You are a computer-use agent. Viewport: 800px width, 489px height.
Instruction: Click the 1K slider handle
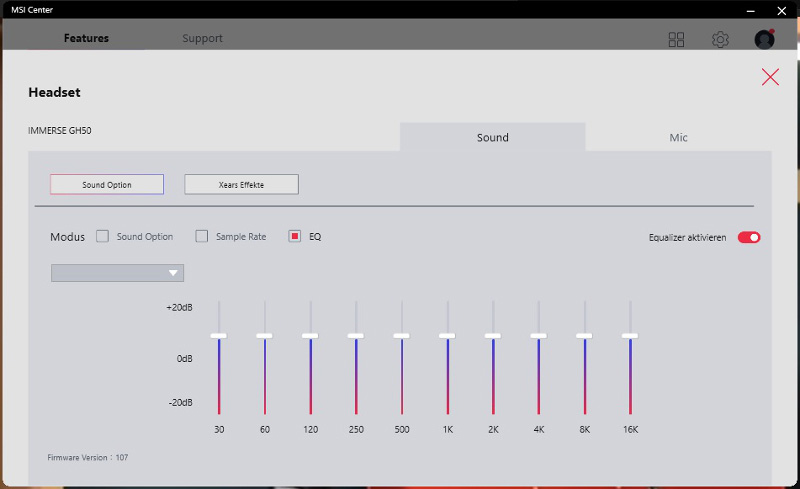click(x=447, y=336)
